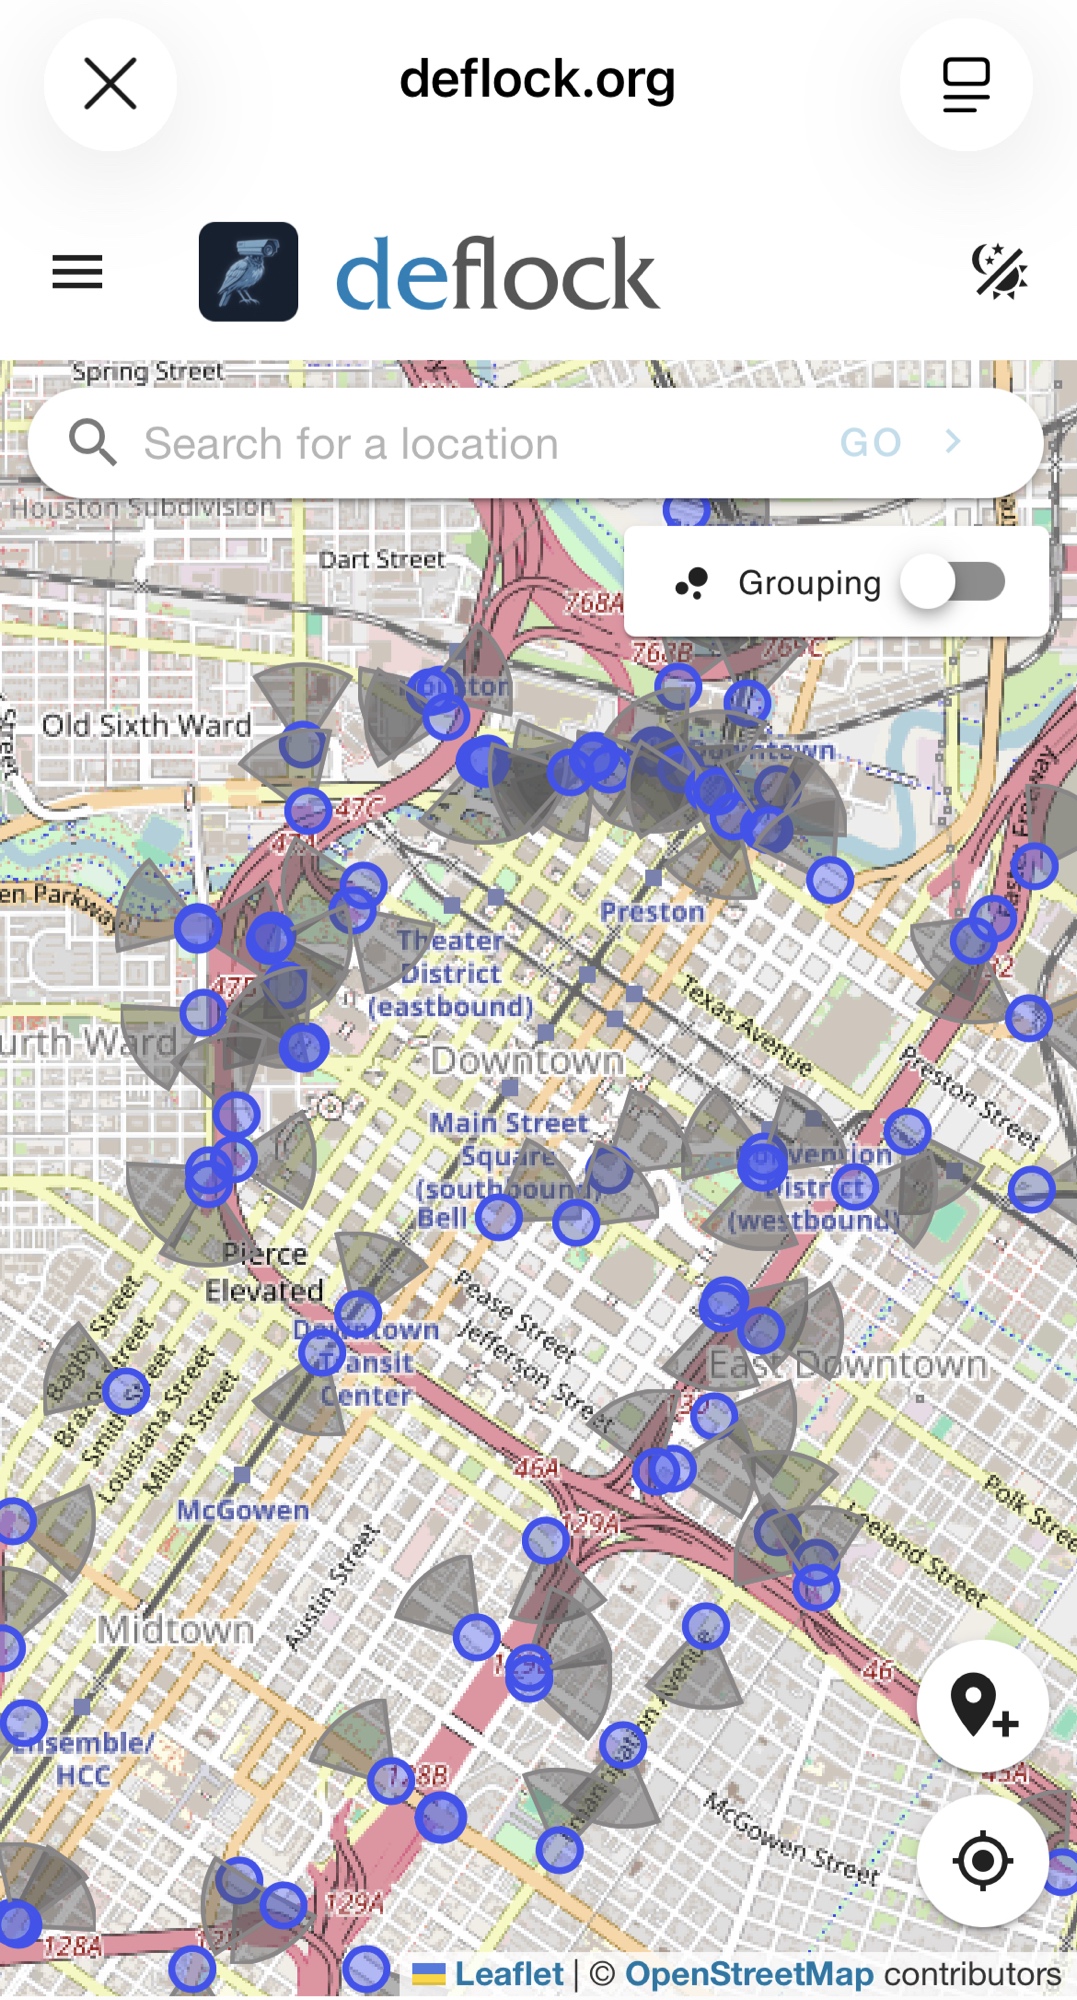Close the deflock.org browser view
This screenshot has width=1077, height=2000.
(110, 84)
